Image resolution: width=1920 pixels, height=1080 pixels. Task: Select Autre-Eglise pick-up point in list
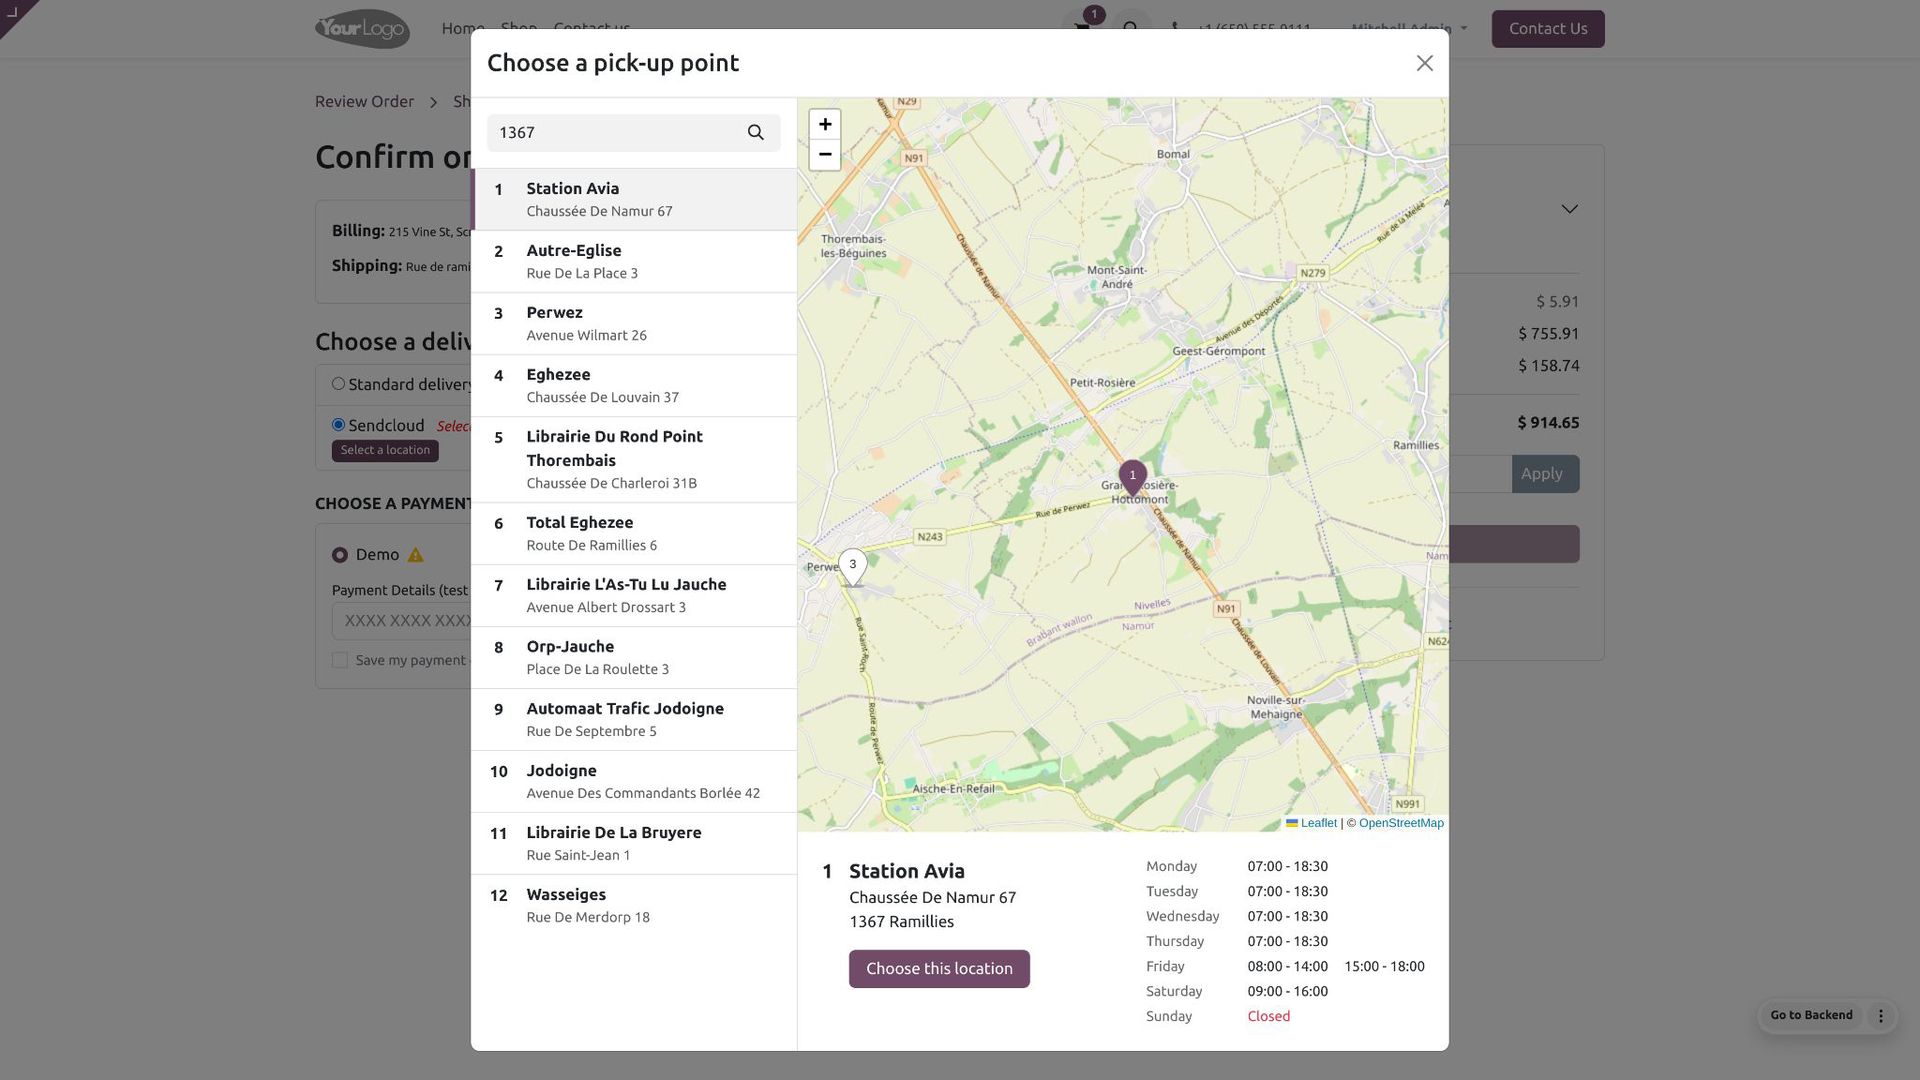coord(634,261)
